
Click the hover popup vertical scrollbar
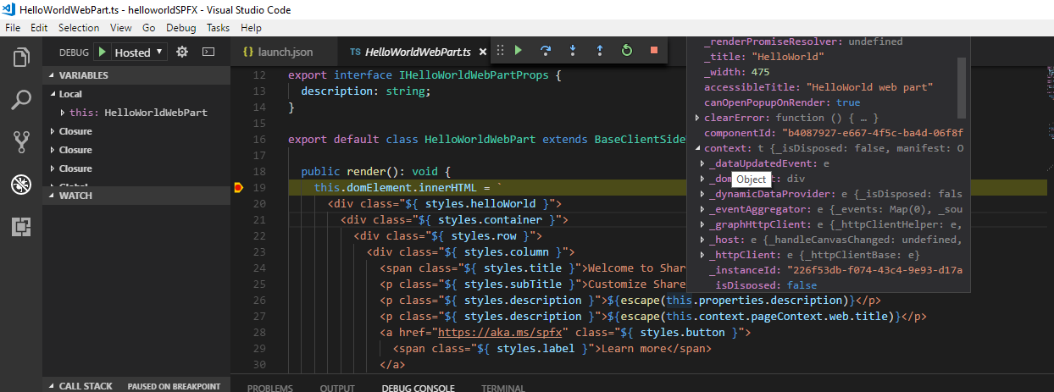[962, 87]
